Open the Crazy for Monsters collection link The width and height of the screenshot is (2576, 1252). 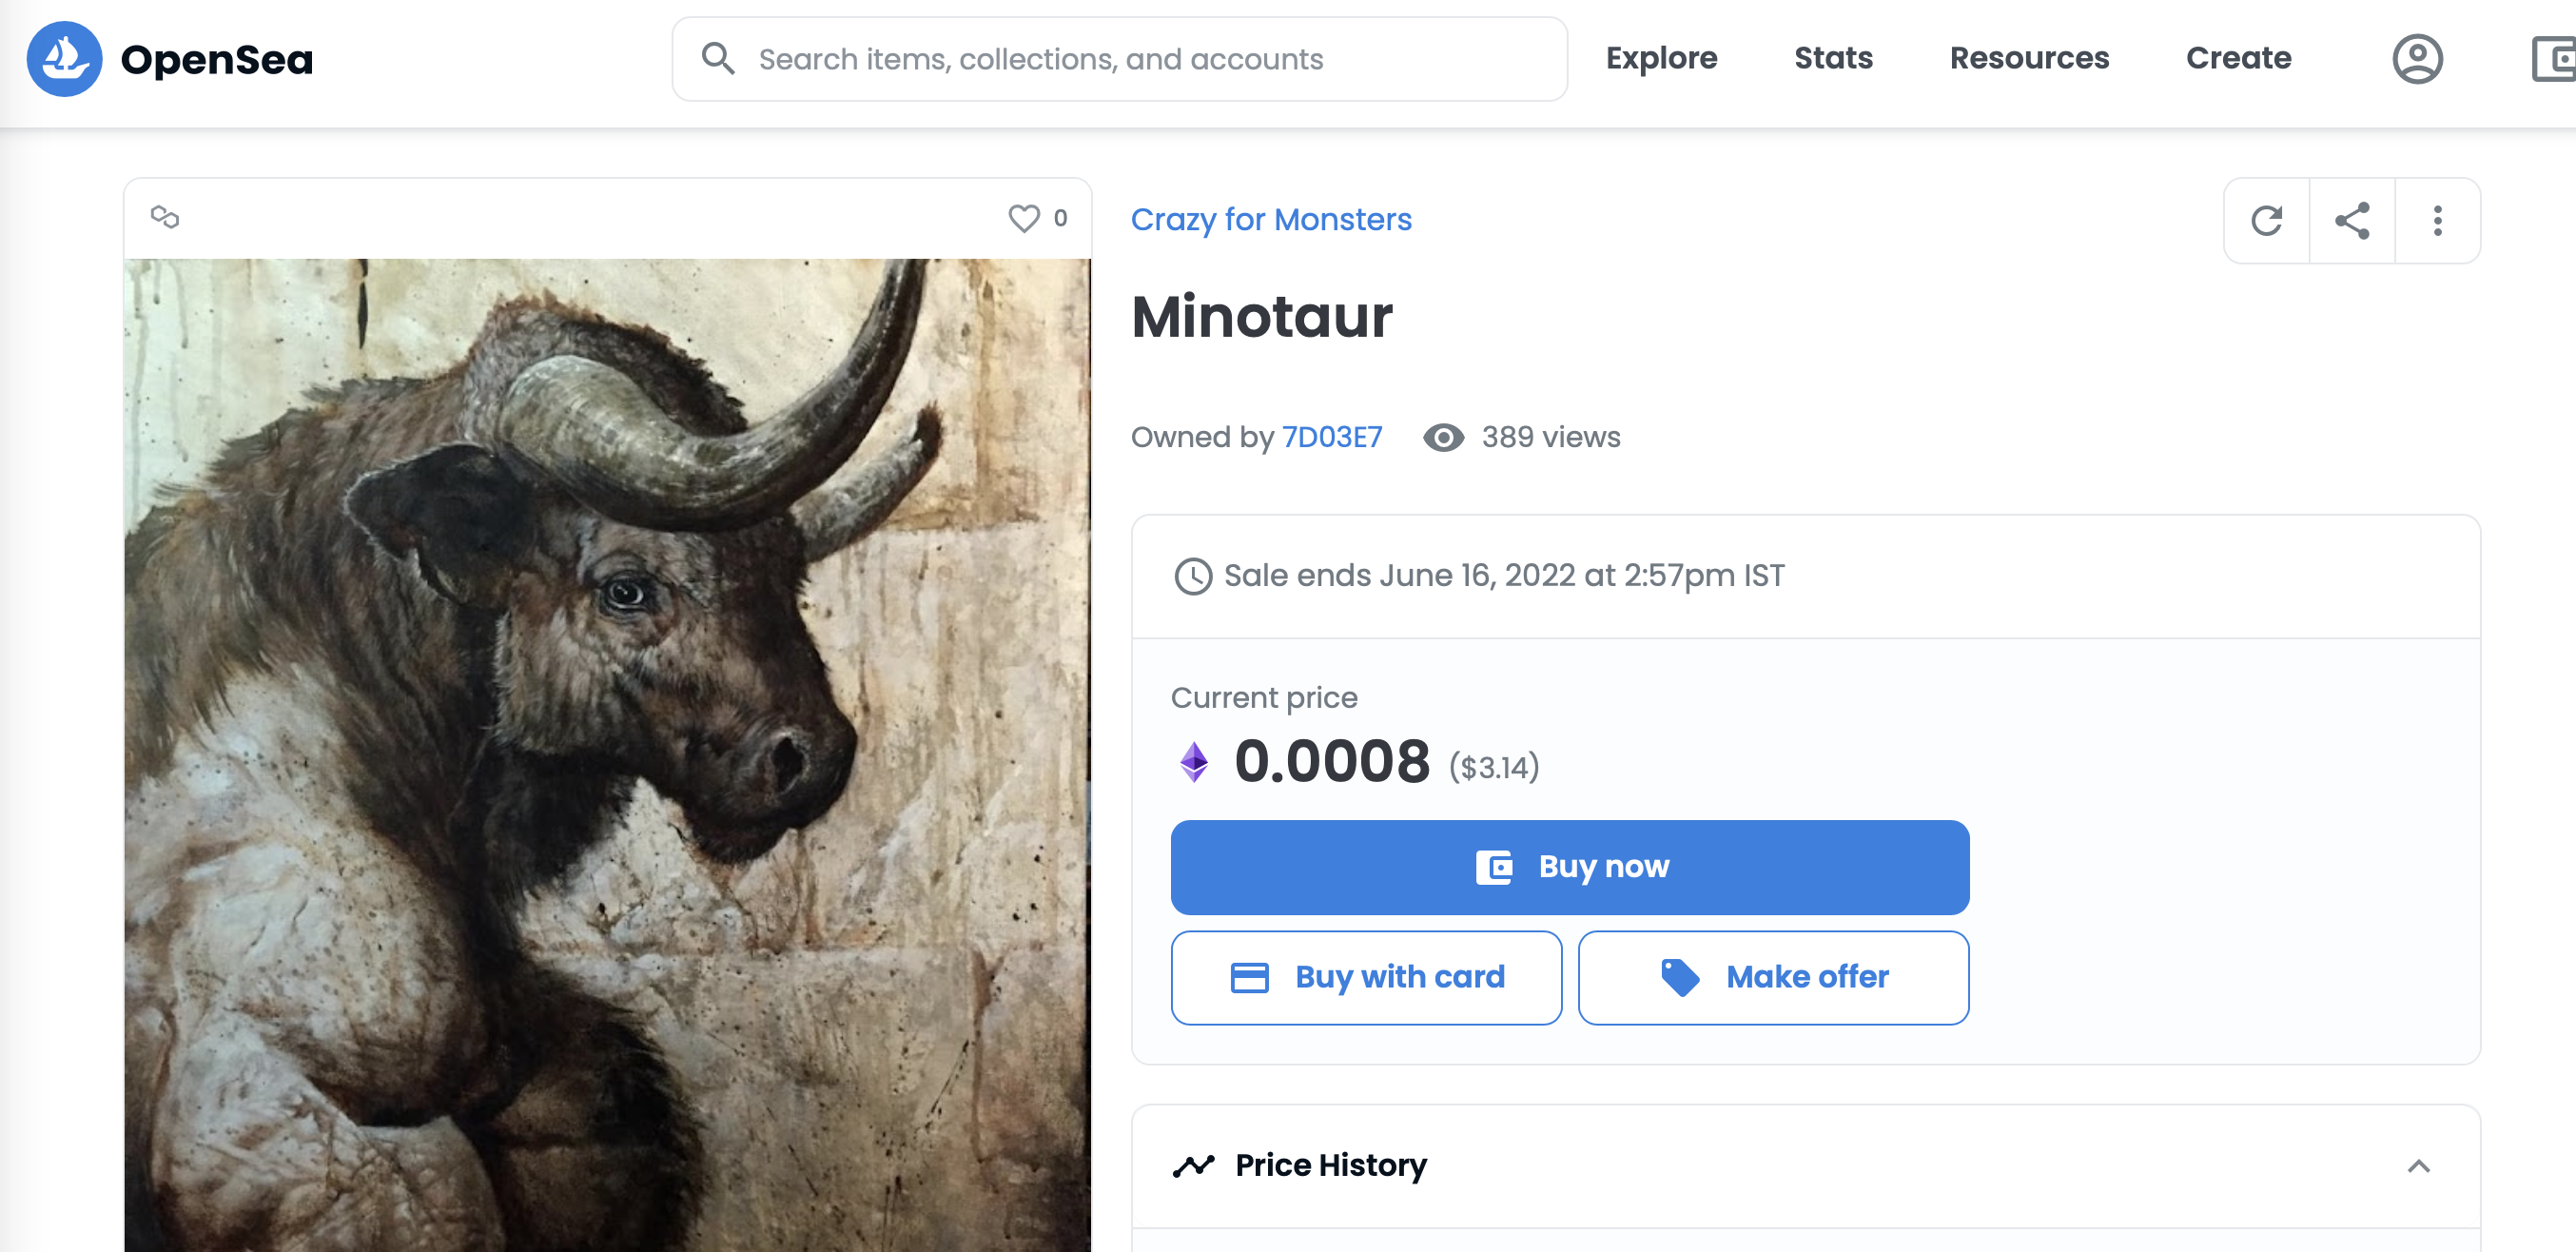[x=1271, y=220]
